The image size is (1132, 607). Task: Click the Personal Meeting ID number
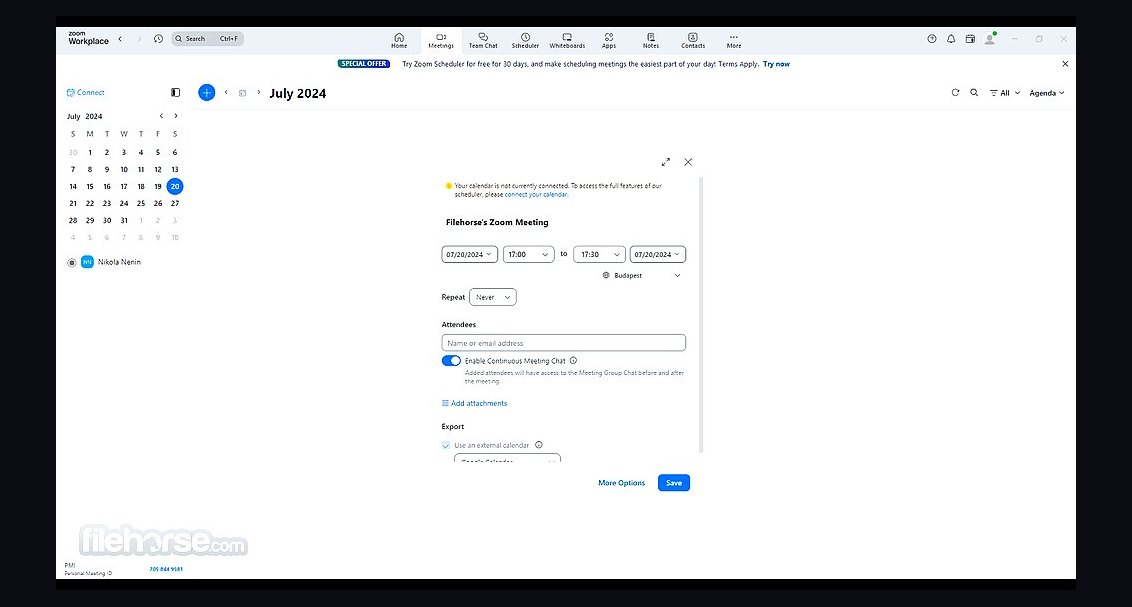[x=166, y=569]
